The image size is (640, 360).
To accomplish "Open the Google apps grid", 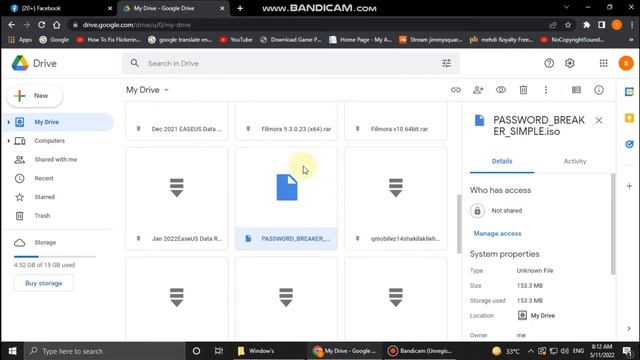I will click(x=603, y=63).
